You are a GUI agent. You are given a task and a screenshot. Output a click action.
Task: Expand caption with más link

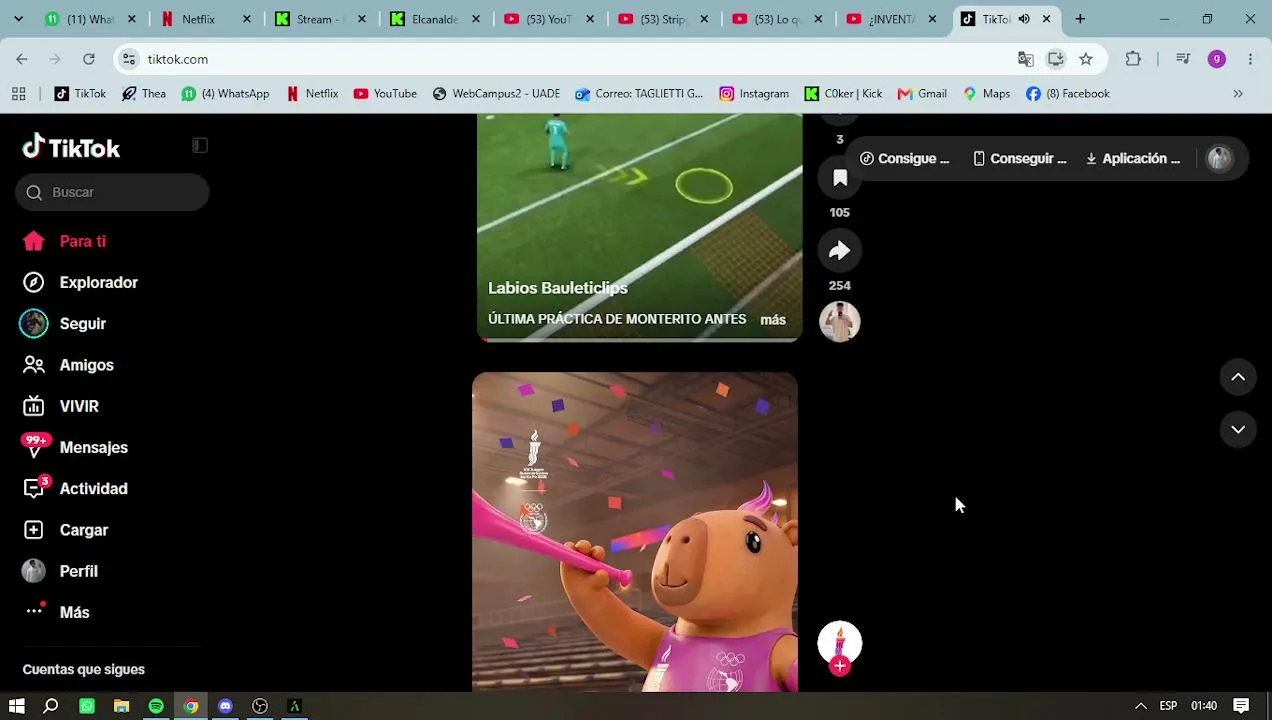click(773, 320)
